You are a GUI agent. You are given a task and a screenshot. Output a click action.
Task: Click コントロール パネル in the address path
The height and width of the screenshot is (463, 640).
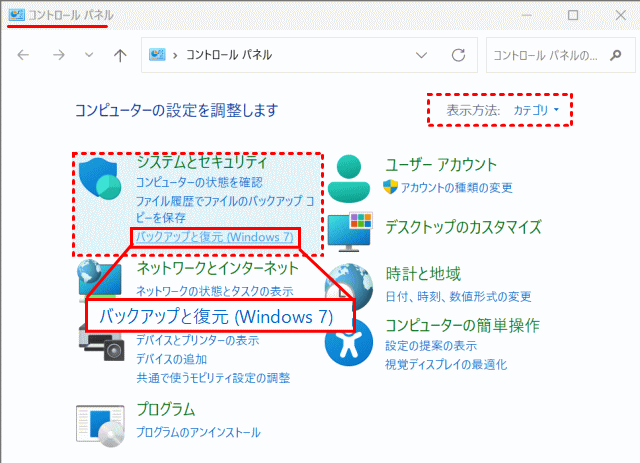[x=229, y=55]
